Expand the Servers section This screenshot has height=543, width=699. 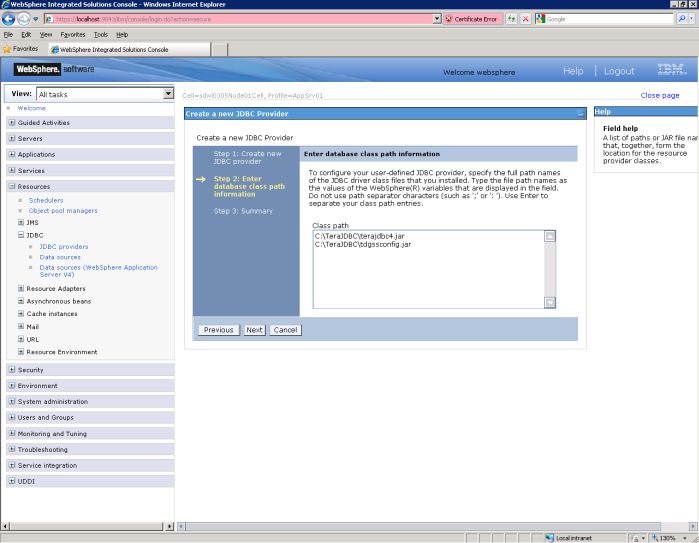pos(12,138)
